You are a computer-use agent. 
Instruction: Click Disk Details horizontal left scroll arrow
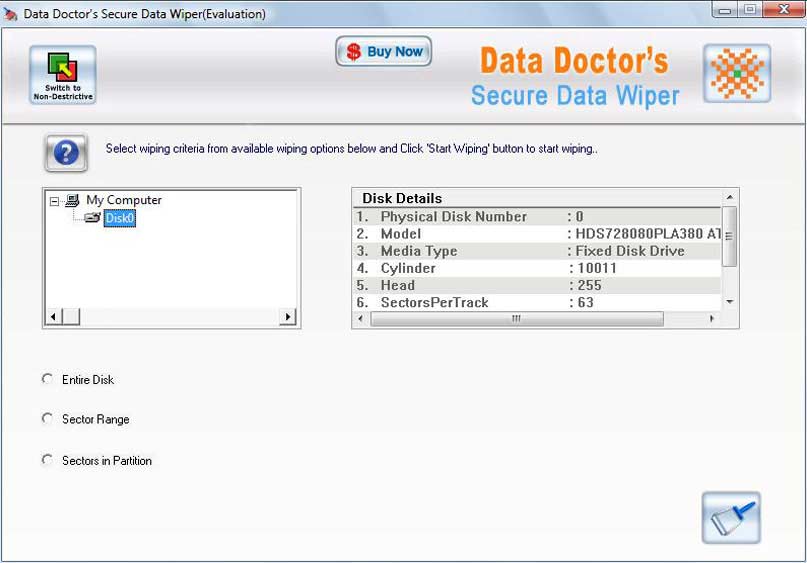(x=360, y=319)
